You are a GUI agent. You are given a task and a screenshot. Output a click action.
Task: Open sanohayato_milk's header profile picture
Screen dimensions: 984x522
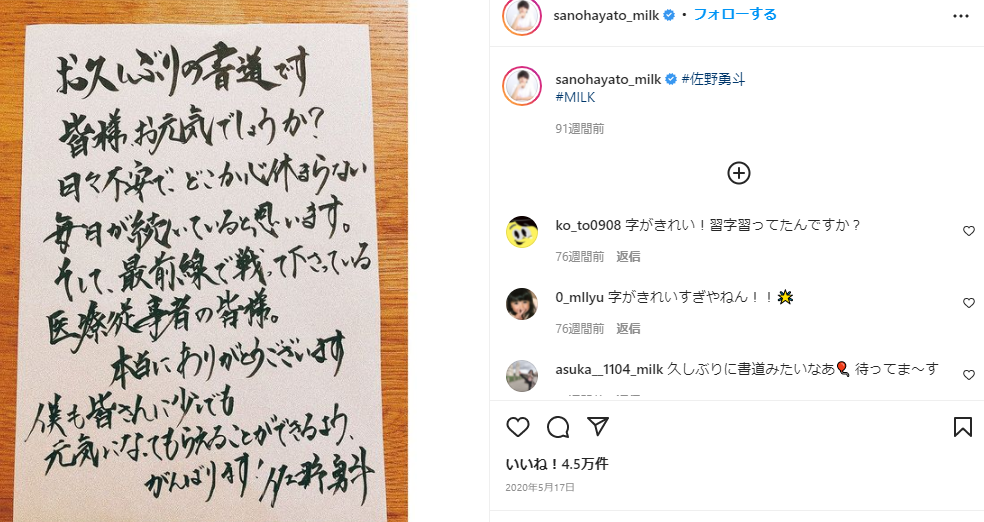522,15
